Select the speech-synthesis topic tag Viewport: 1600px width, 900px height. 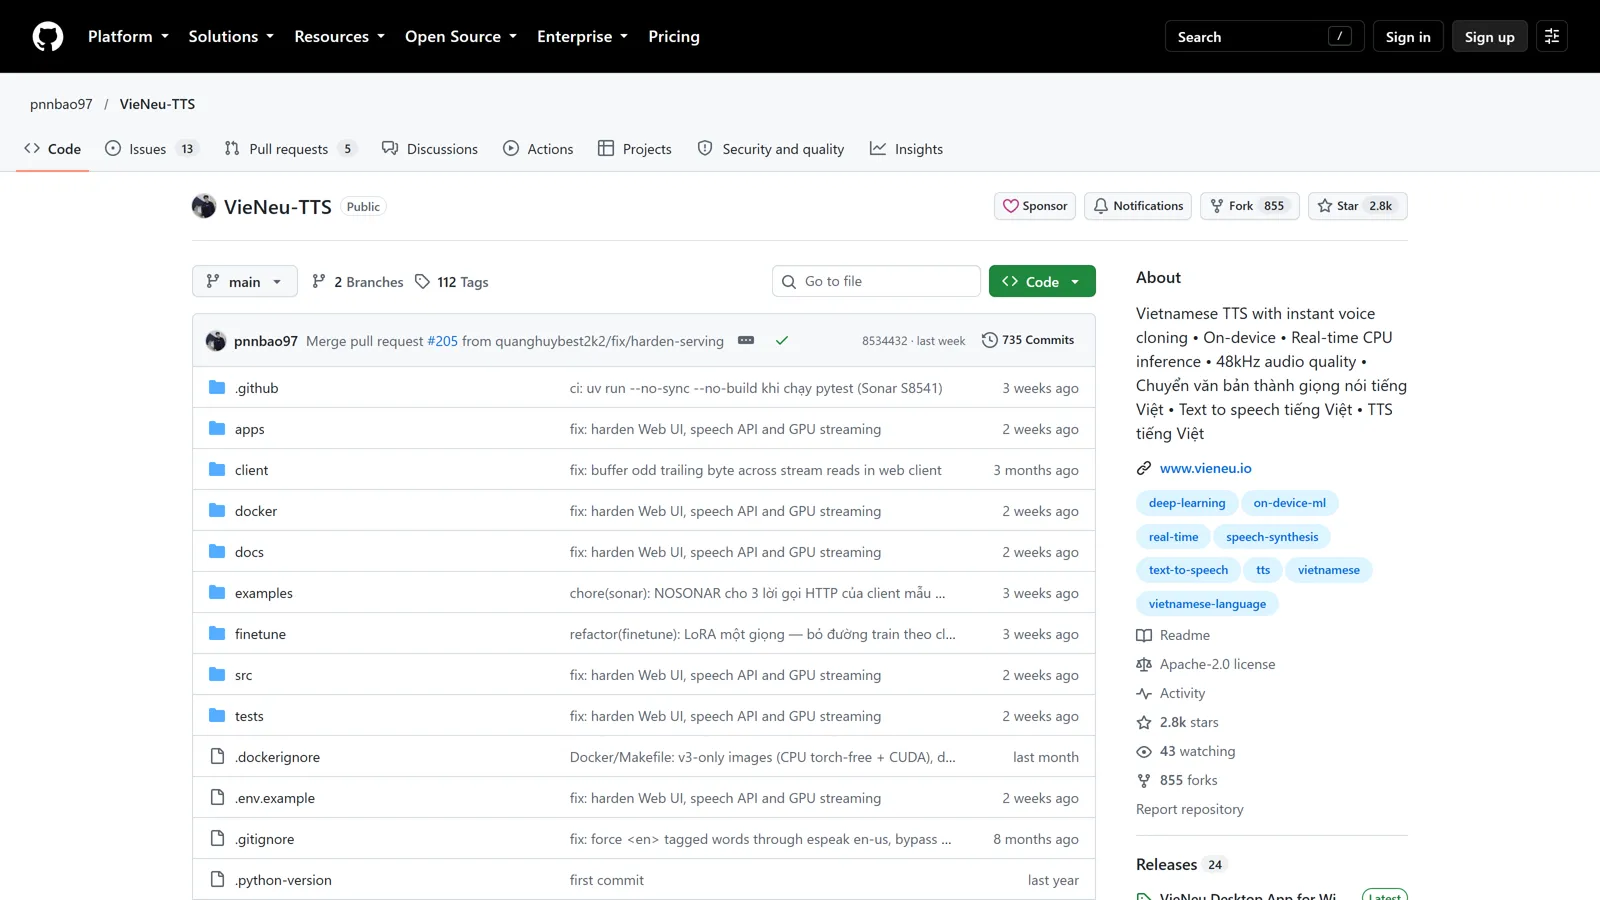click(1272, 537)
